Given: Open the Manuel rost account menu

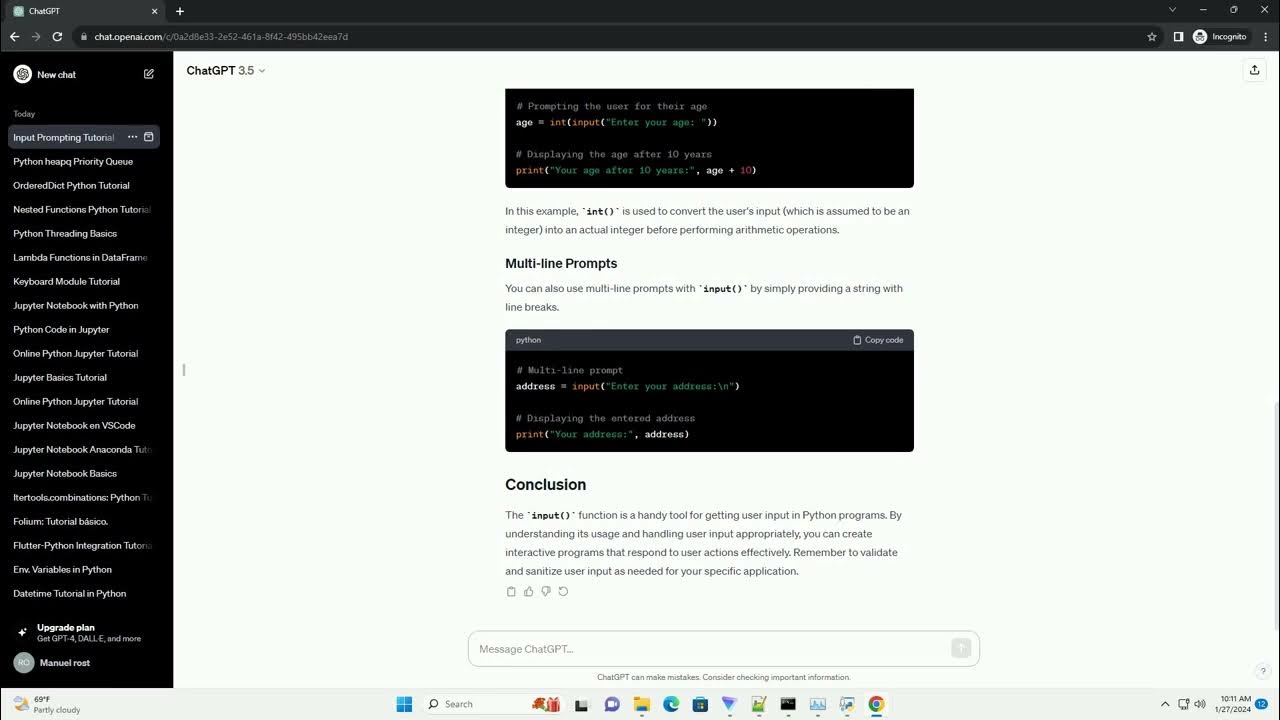Looking at the screenshot, I should tap(84, 662).
